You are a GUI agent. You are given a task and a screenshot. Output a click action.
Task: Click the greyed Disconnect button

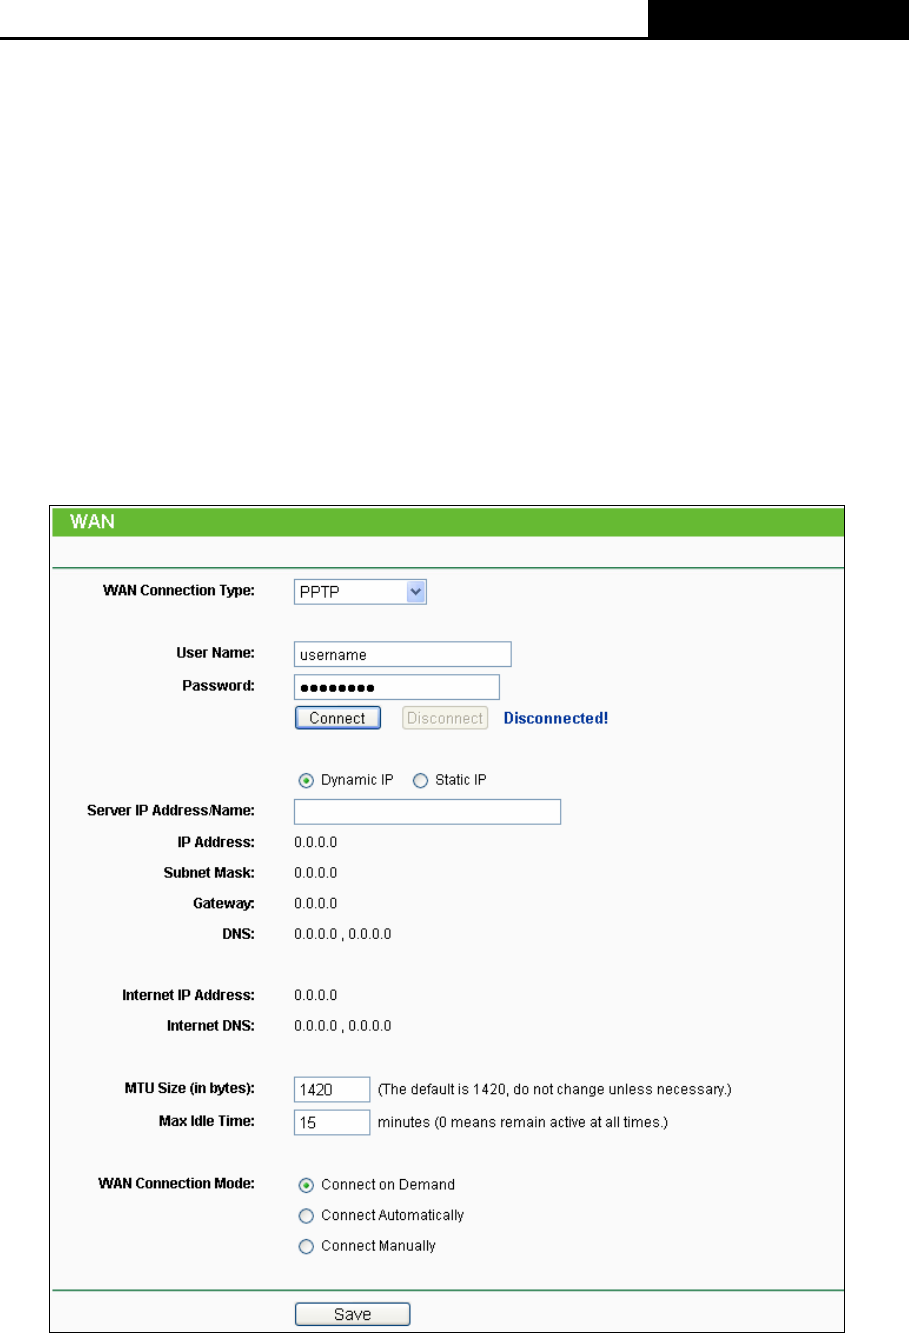point(445,718)
